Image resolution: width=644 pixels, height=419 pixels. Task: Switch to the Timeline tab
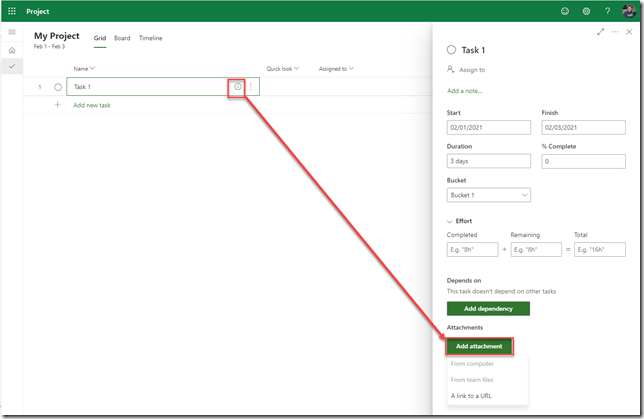tap(151, 38)
